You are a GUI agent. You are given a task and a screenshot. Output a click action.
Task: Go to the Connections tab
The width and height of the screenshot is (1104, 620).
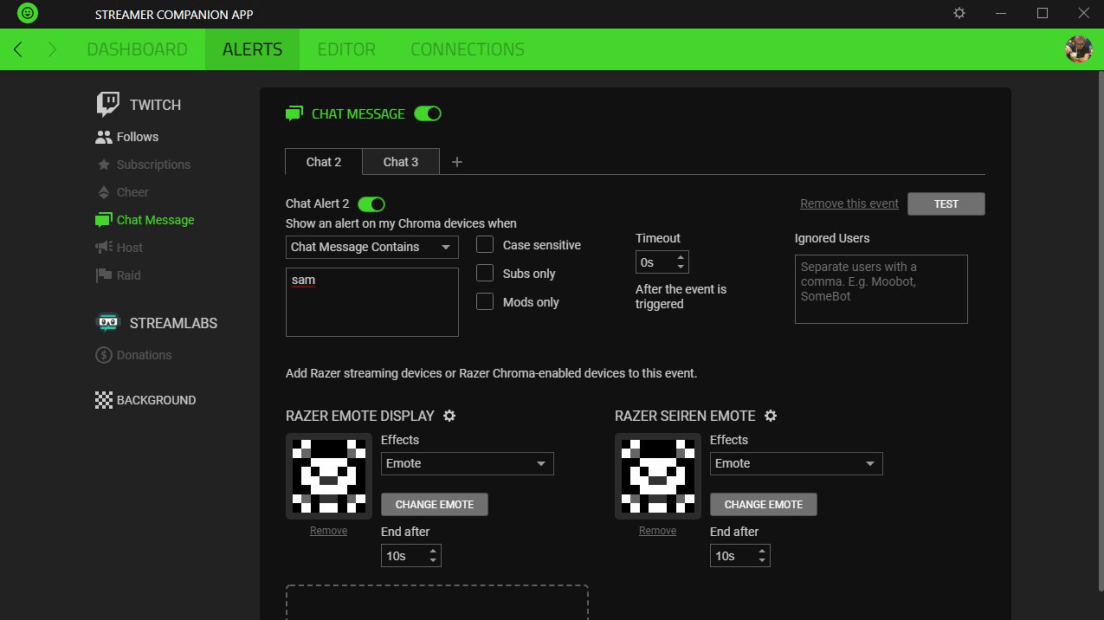pyautogui.click(x=467, y=49)
